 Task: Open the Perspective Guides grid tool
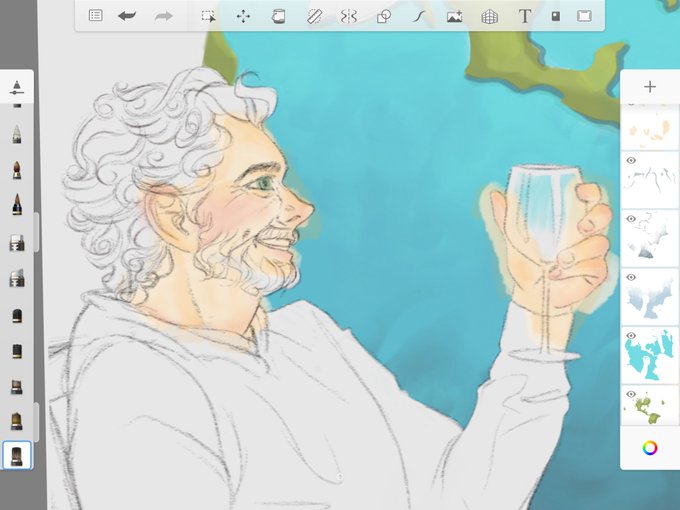click(x=490, y=16)
